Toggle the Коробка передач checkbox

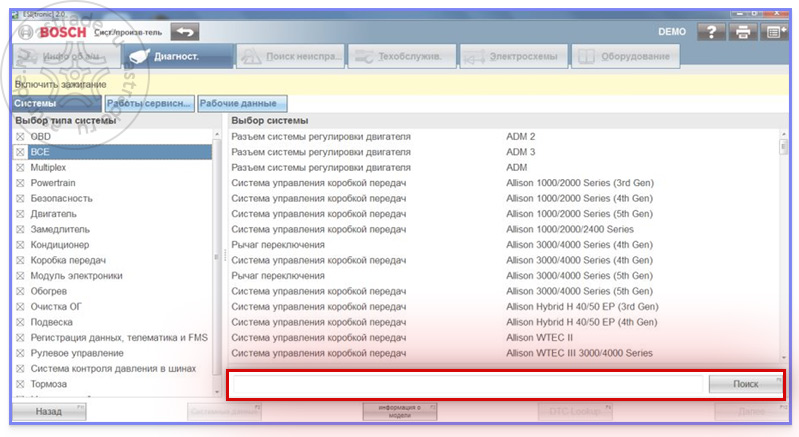tap(20, 260)
